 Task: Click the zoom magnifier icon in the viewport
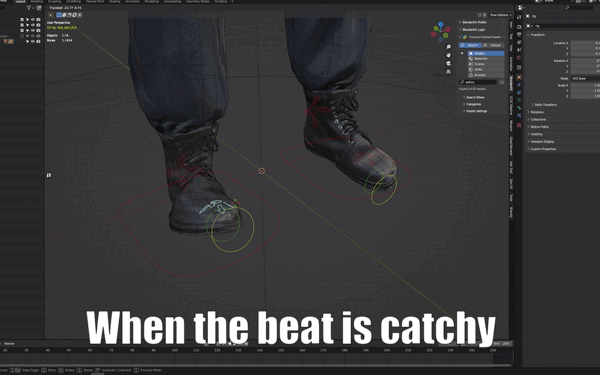(x=448, y=47)
